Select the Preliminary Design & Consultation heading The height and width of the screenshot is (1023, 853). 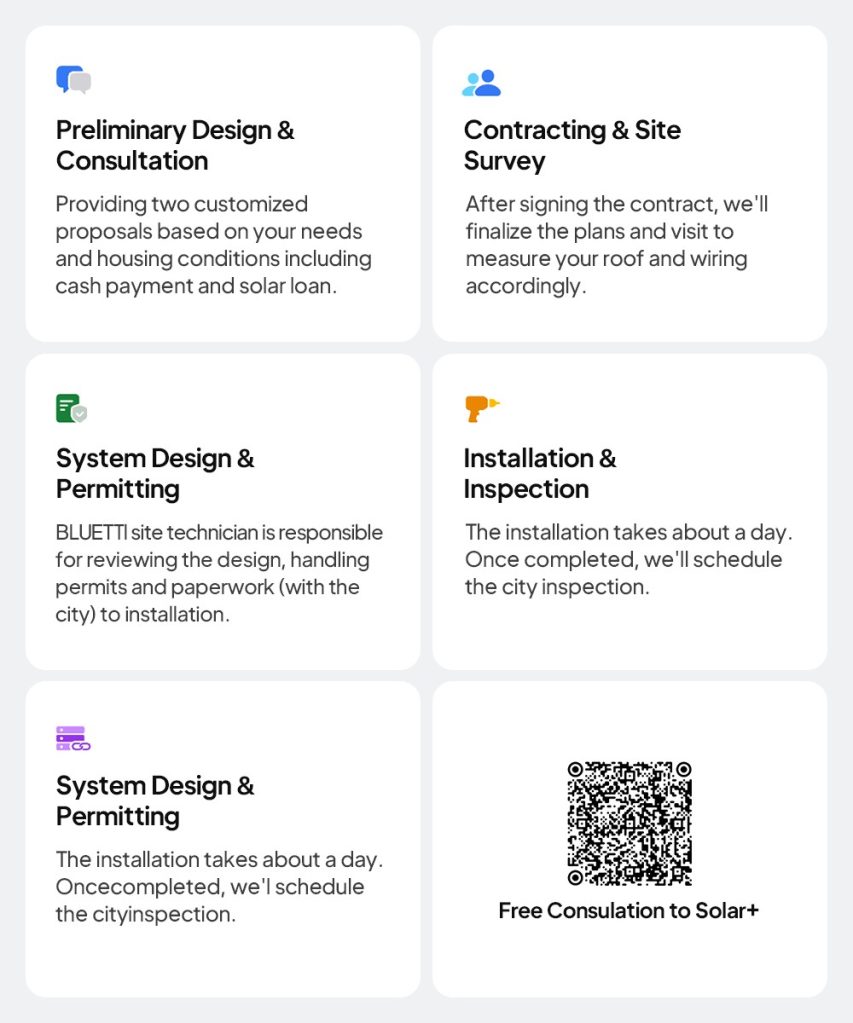tap(175, 146)
